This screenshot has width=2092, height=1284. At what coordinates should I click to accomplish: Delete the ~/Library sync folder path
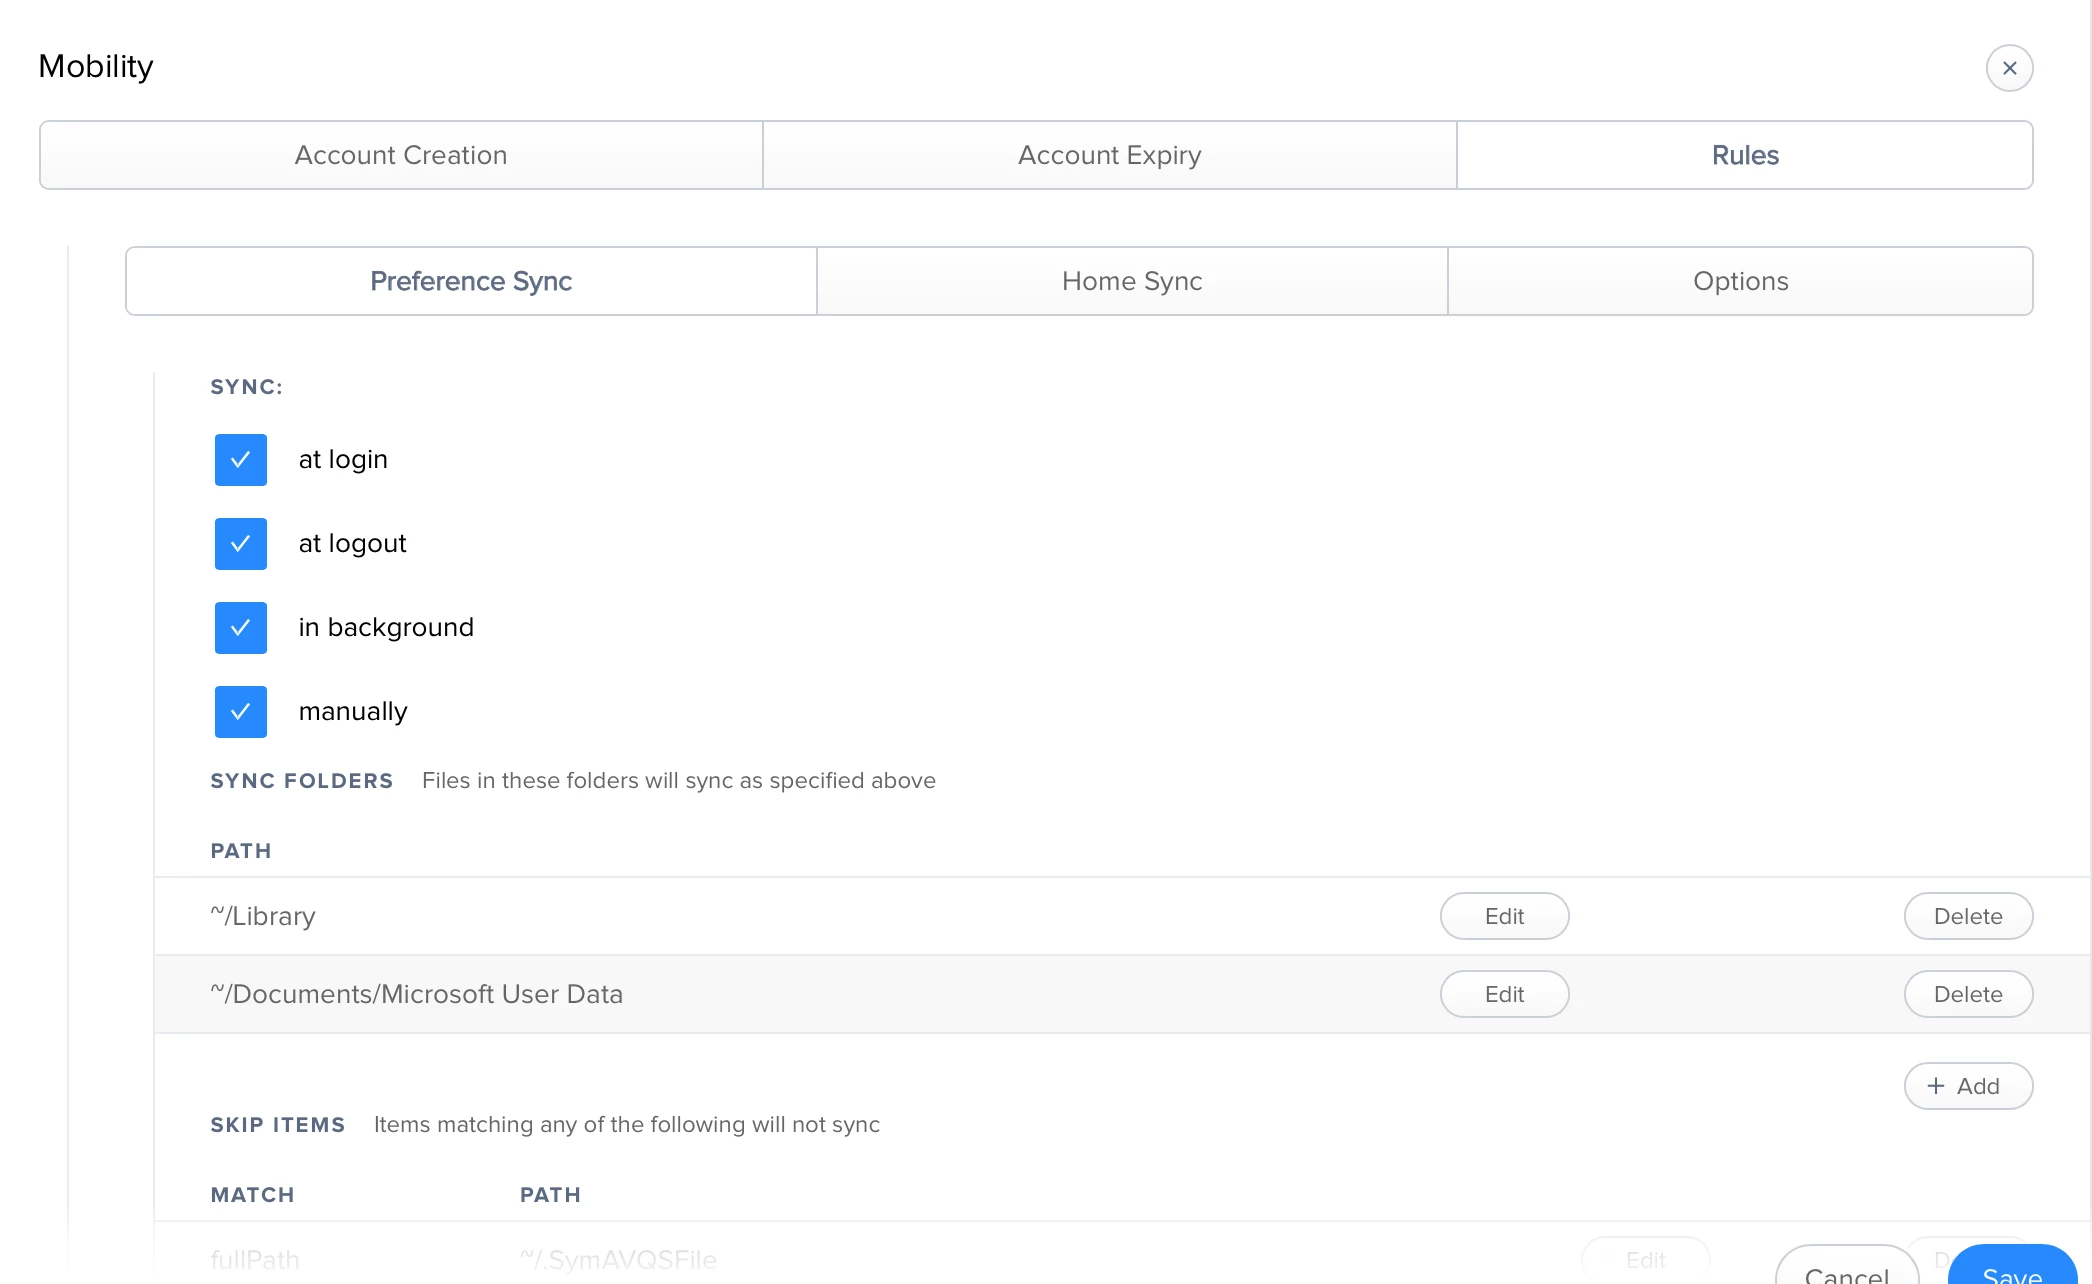1967,916
